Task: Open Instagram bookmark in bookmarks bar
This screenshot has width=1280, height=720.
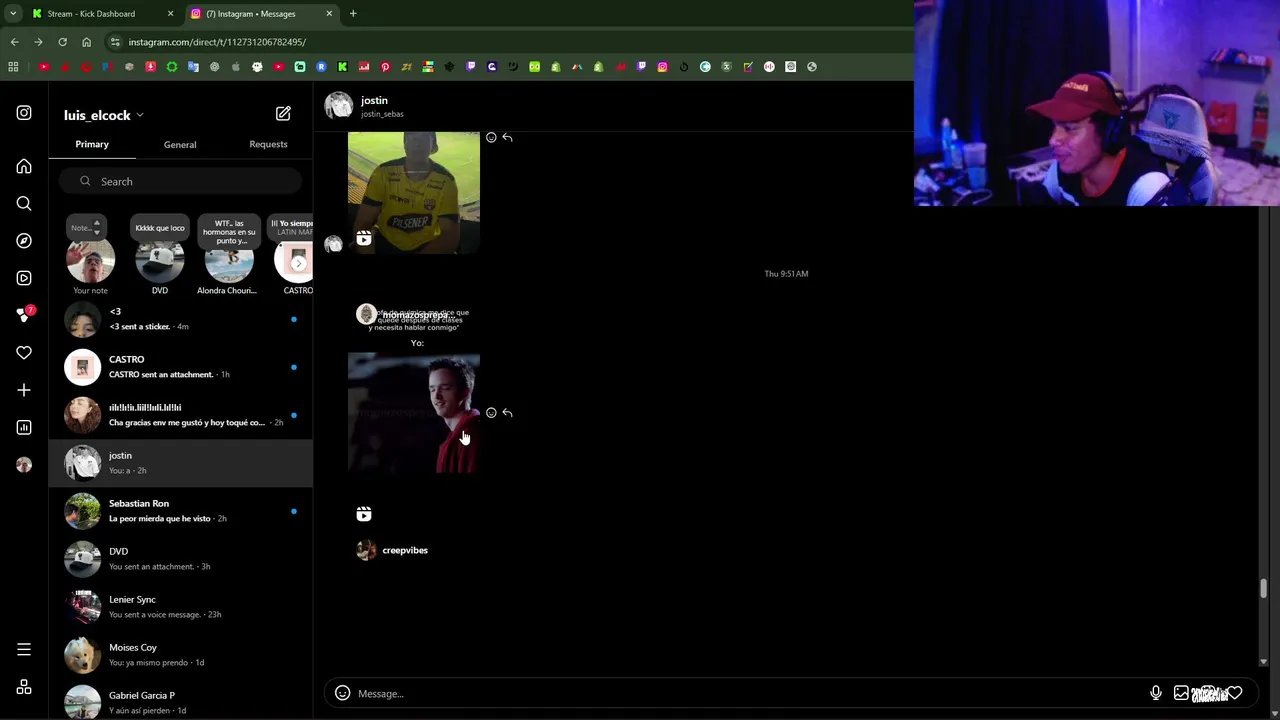Action: pyautogui.click(x=662, y=67)
